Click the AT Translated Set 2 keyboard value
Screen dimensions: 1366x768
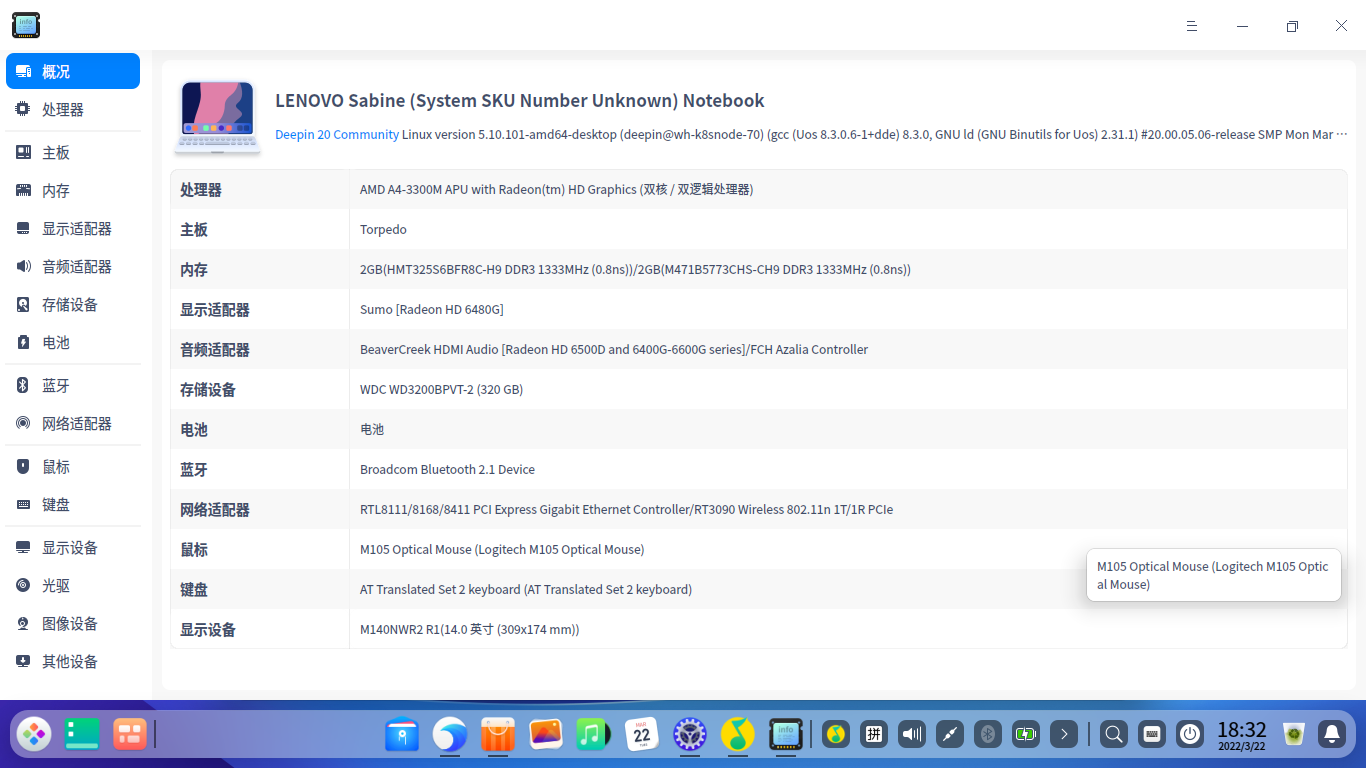(x=526, y=589)
